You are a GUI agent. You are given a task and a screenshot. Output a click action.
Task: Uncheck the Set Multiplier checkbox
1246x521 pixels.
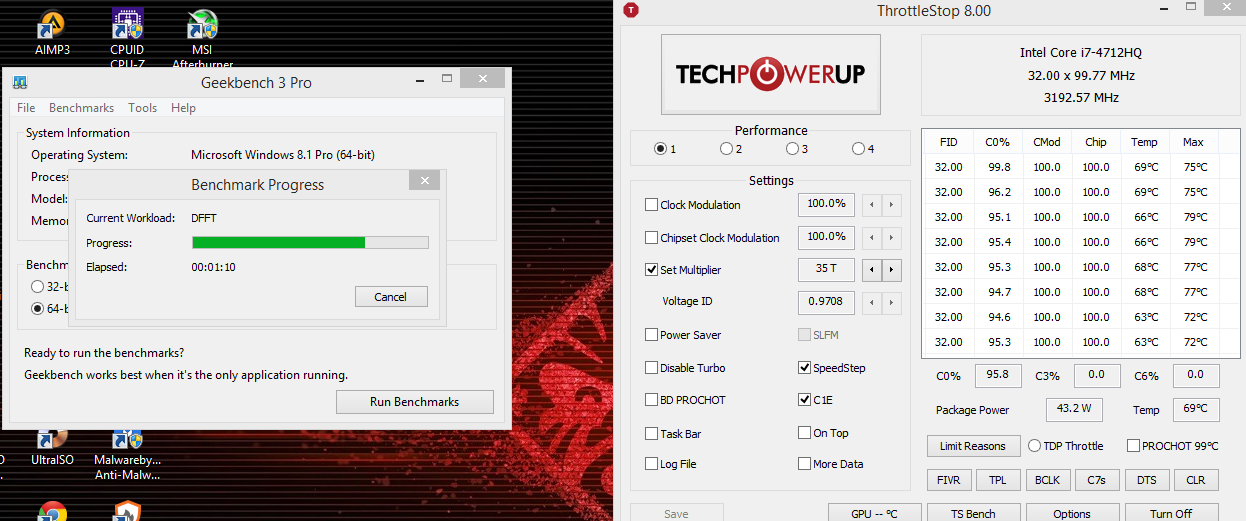[x=652, y=270]
